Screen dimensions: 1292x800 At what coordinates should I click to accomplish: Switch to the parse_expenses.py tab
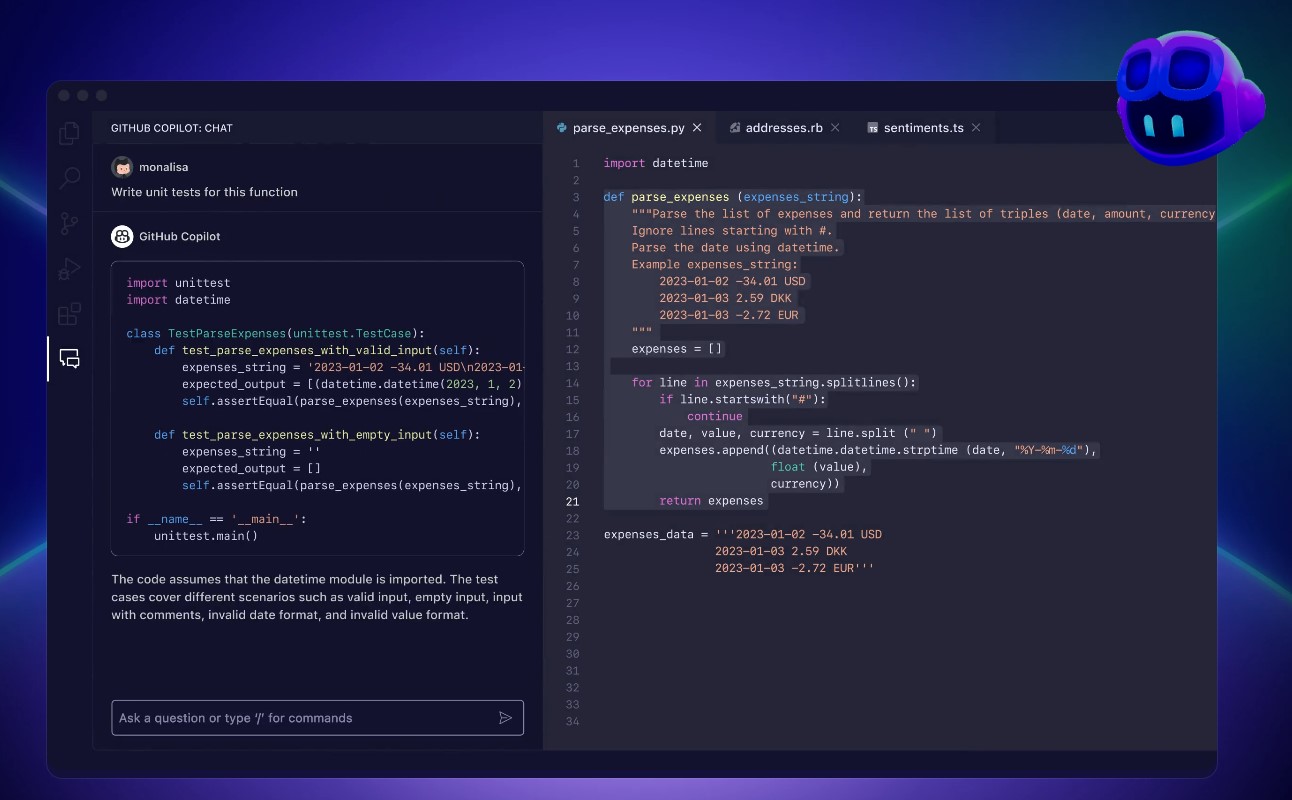coord(628,128)
